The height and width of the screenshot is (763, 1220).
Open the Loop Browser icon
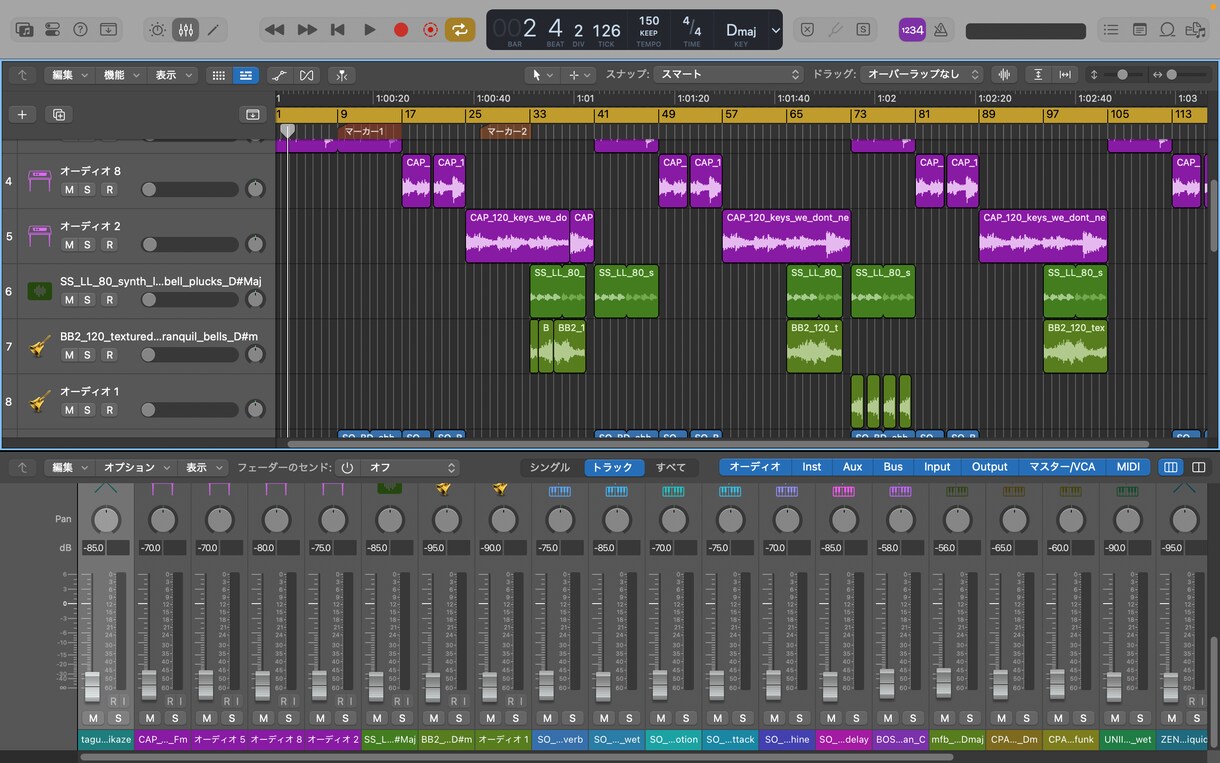[x=1167, y=30]
